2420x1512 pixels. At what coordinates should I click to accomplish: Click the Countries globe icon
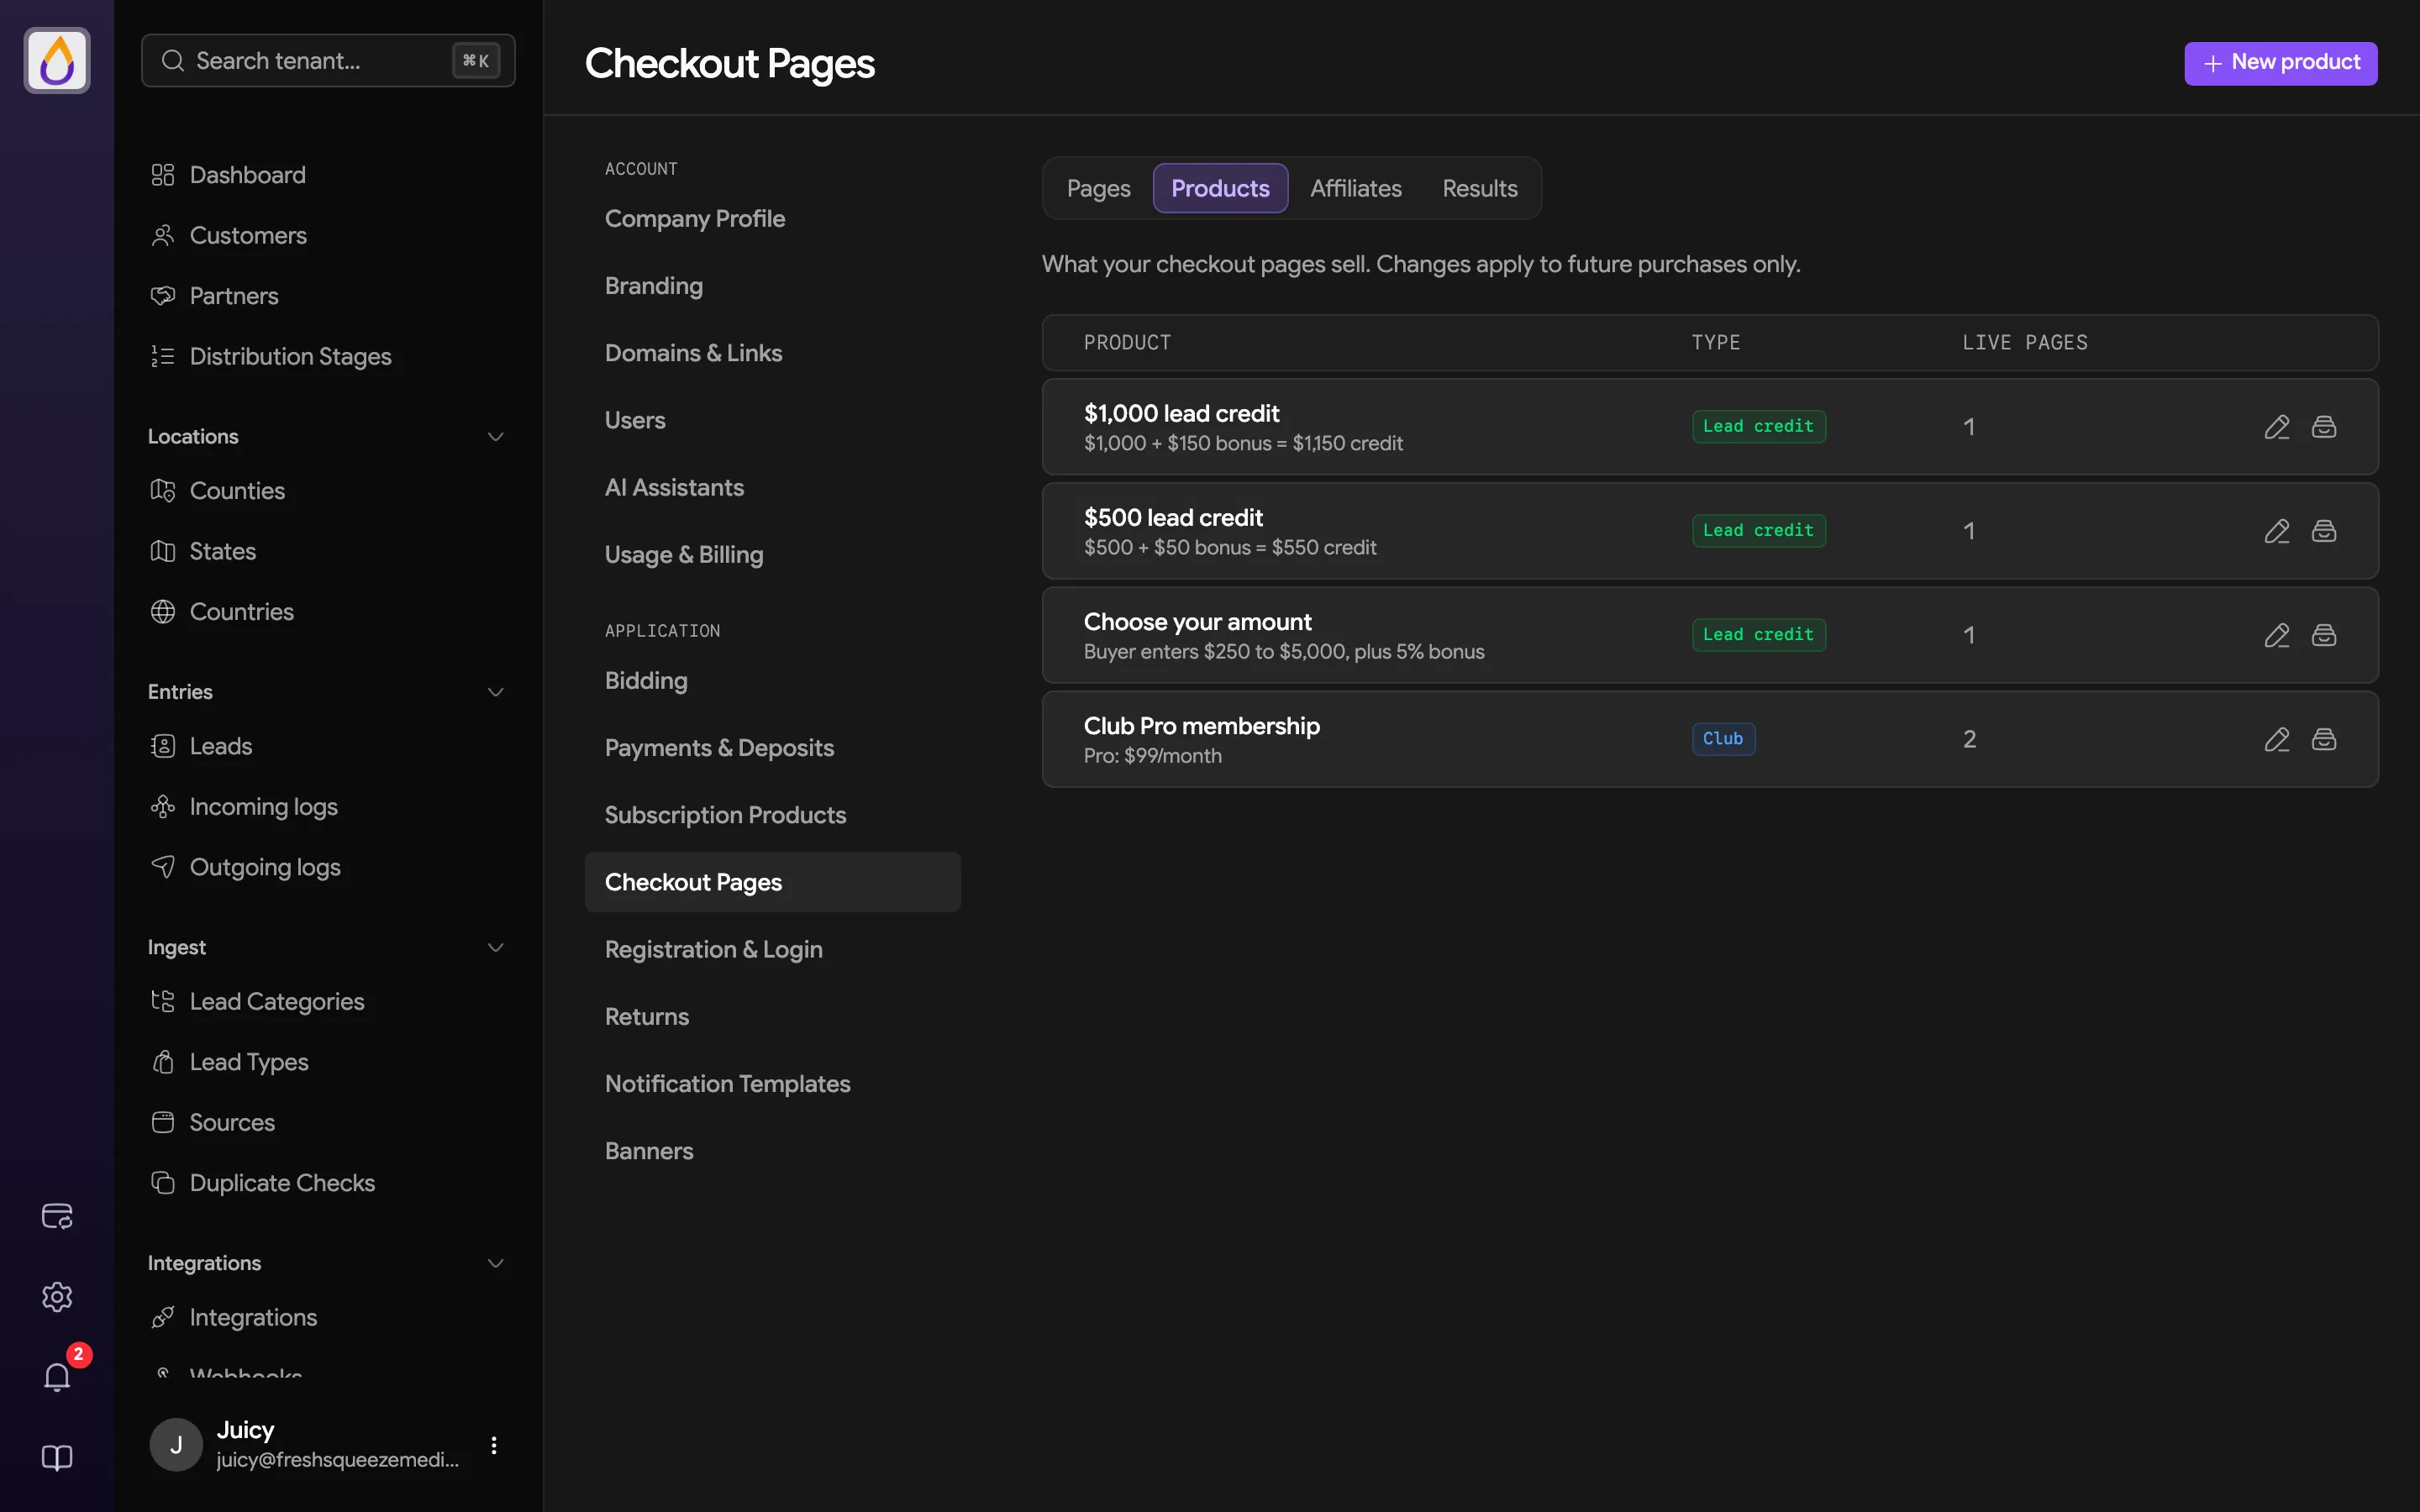point(163,612)
